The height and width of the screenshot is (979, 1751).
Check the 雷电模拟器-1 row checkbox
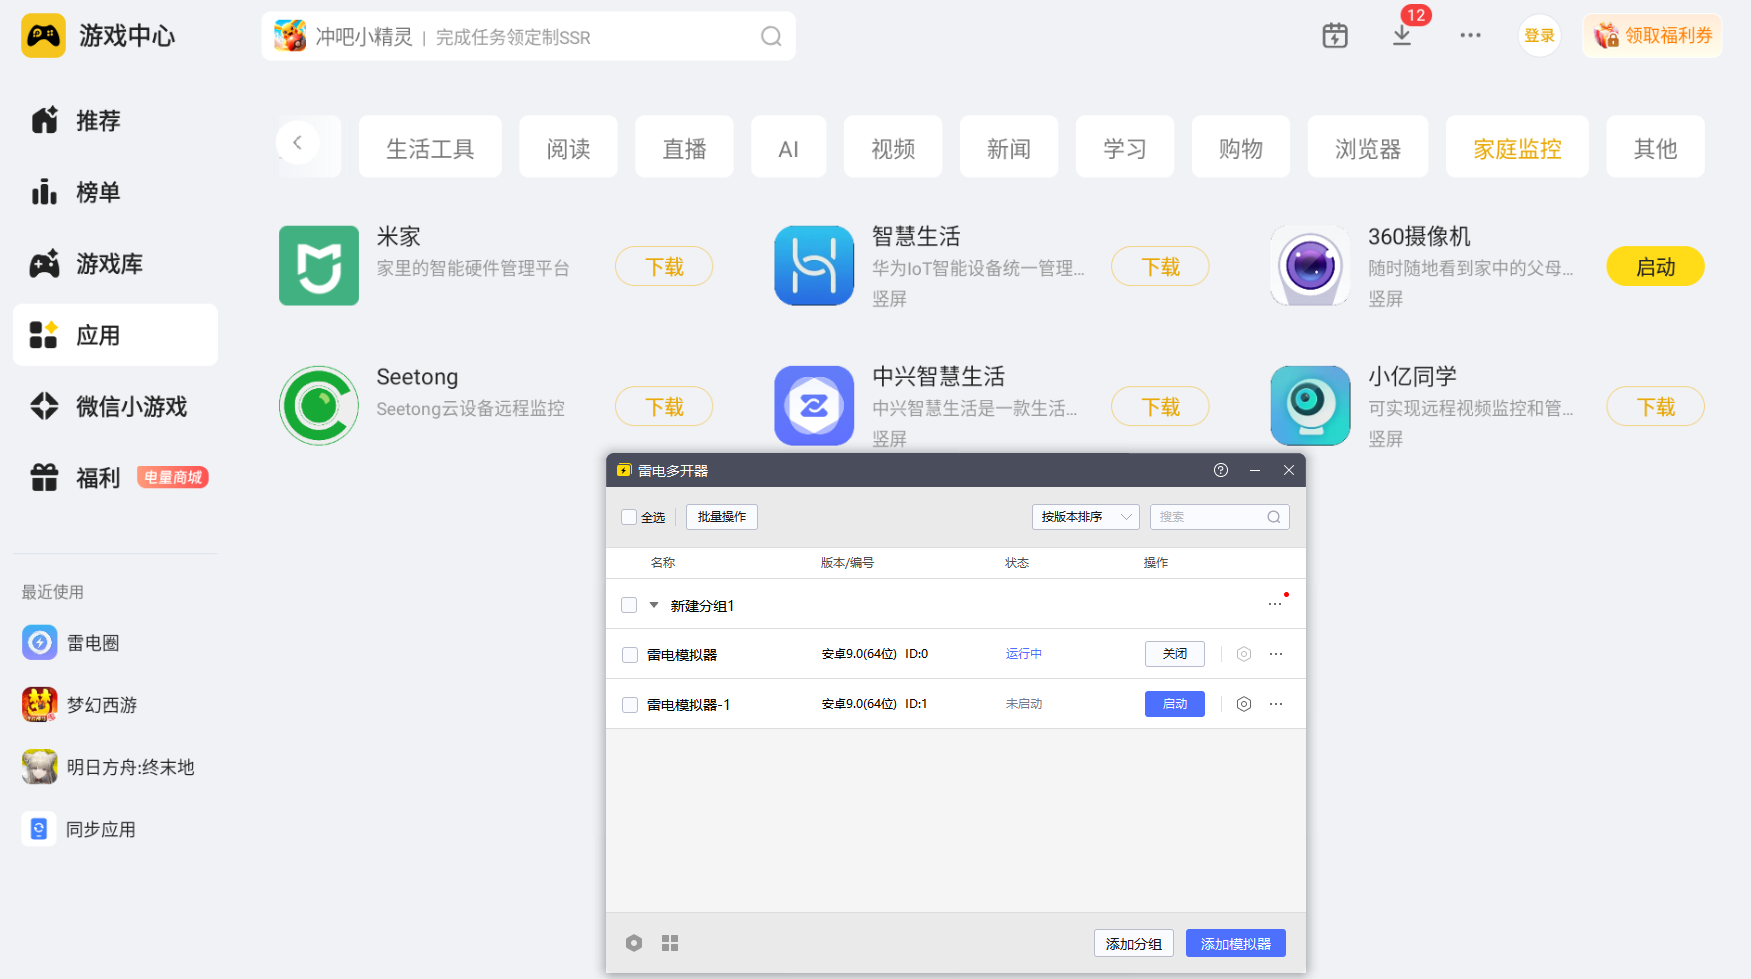point(630,705)
